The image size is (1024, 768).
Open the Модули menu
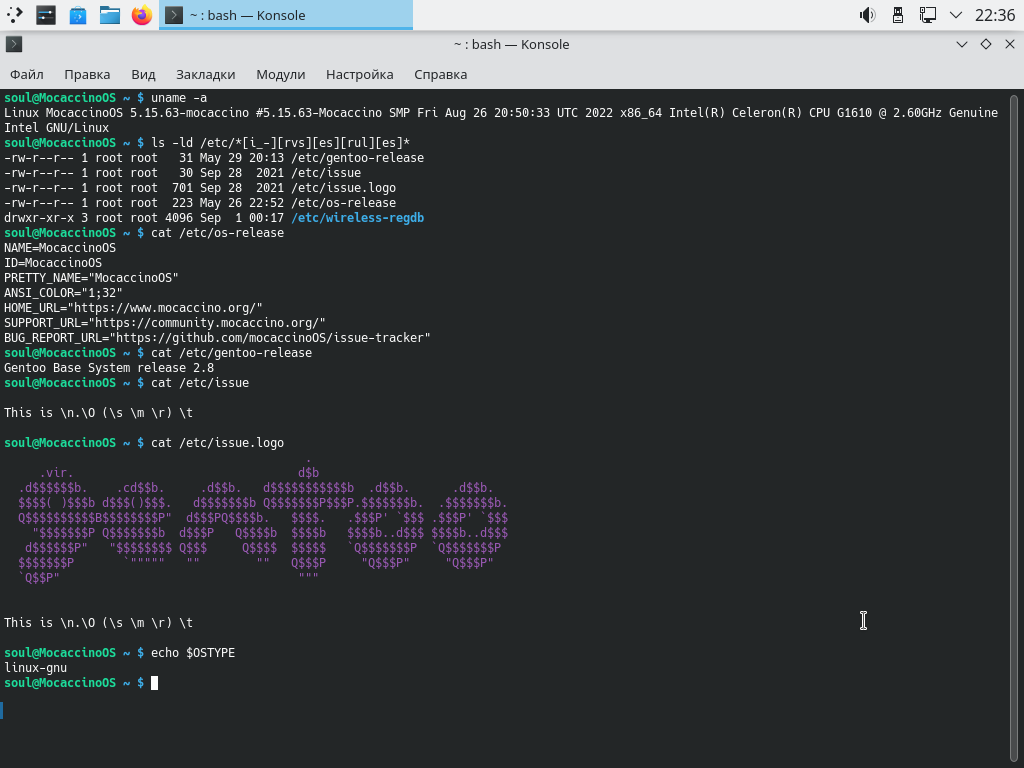tap(281, 74)
